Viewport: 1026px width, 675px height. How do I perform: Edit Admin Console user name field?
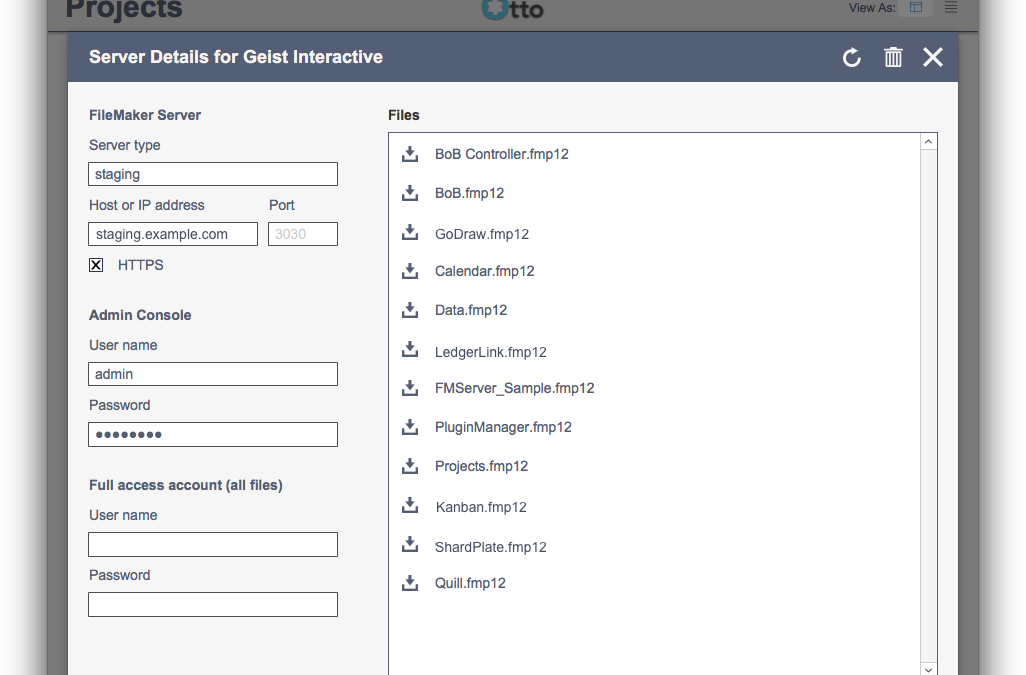click(x=213, y=374)
